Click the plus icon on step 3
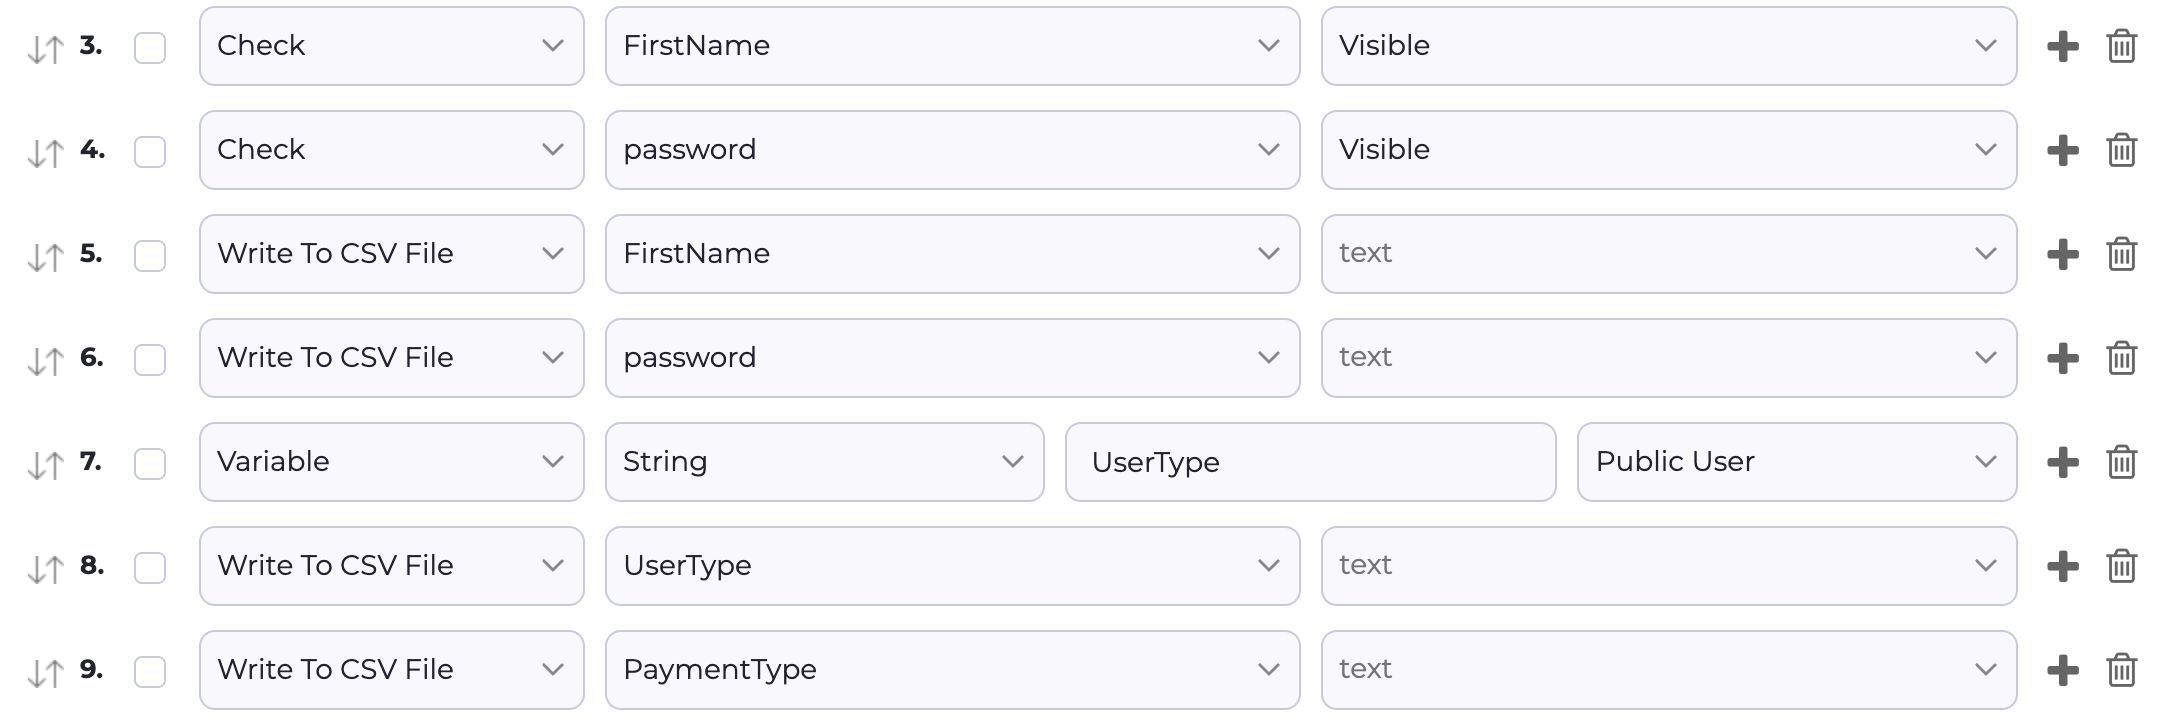The width and height of the screenshot is (2172, 720). click(x=2063, y=46)
